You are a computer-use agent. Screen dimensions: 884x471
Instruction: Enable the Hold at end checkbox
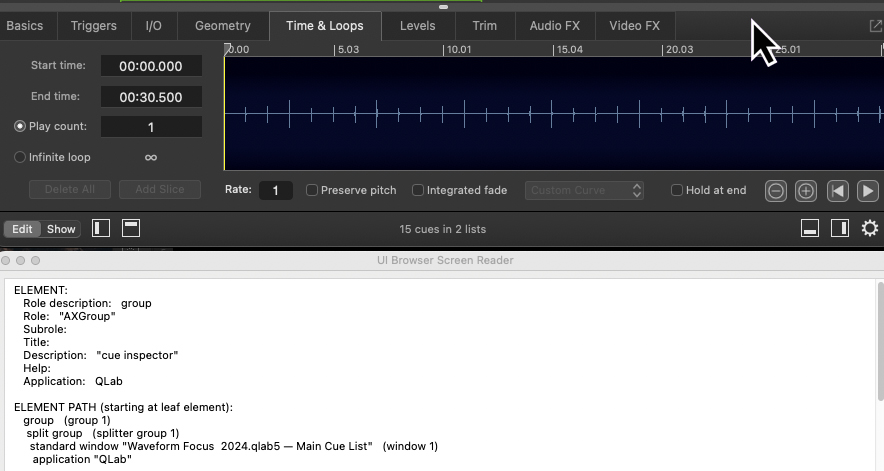tap(677, 190)
